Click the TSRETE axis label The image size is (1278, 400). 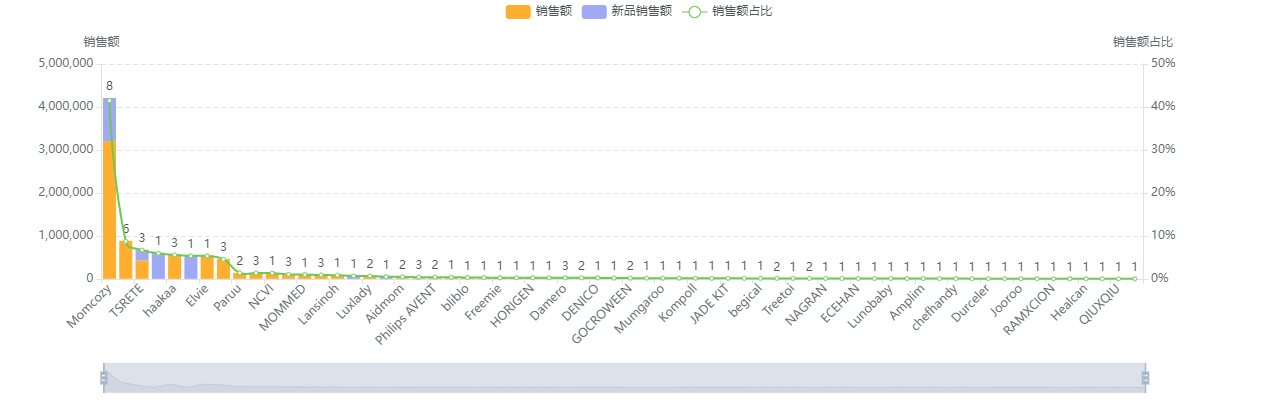(x=125, y=299)
